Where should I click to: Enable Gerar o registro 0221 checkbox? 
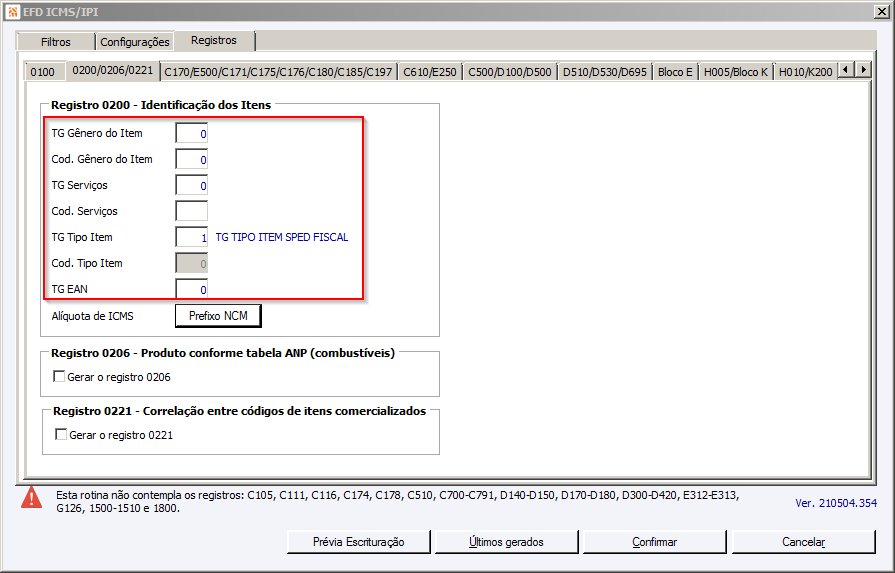(61, 434)
